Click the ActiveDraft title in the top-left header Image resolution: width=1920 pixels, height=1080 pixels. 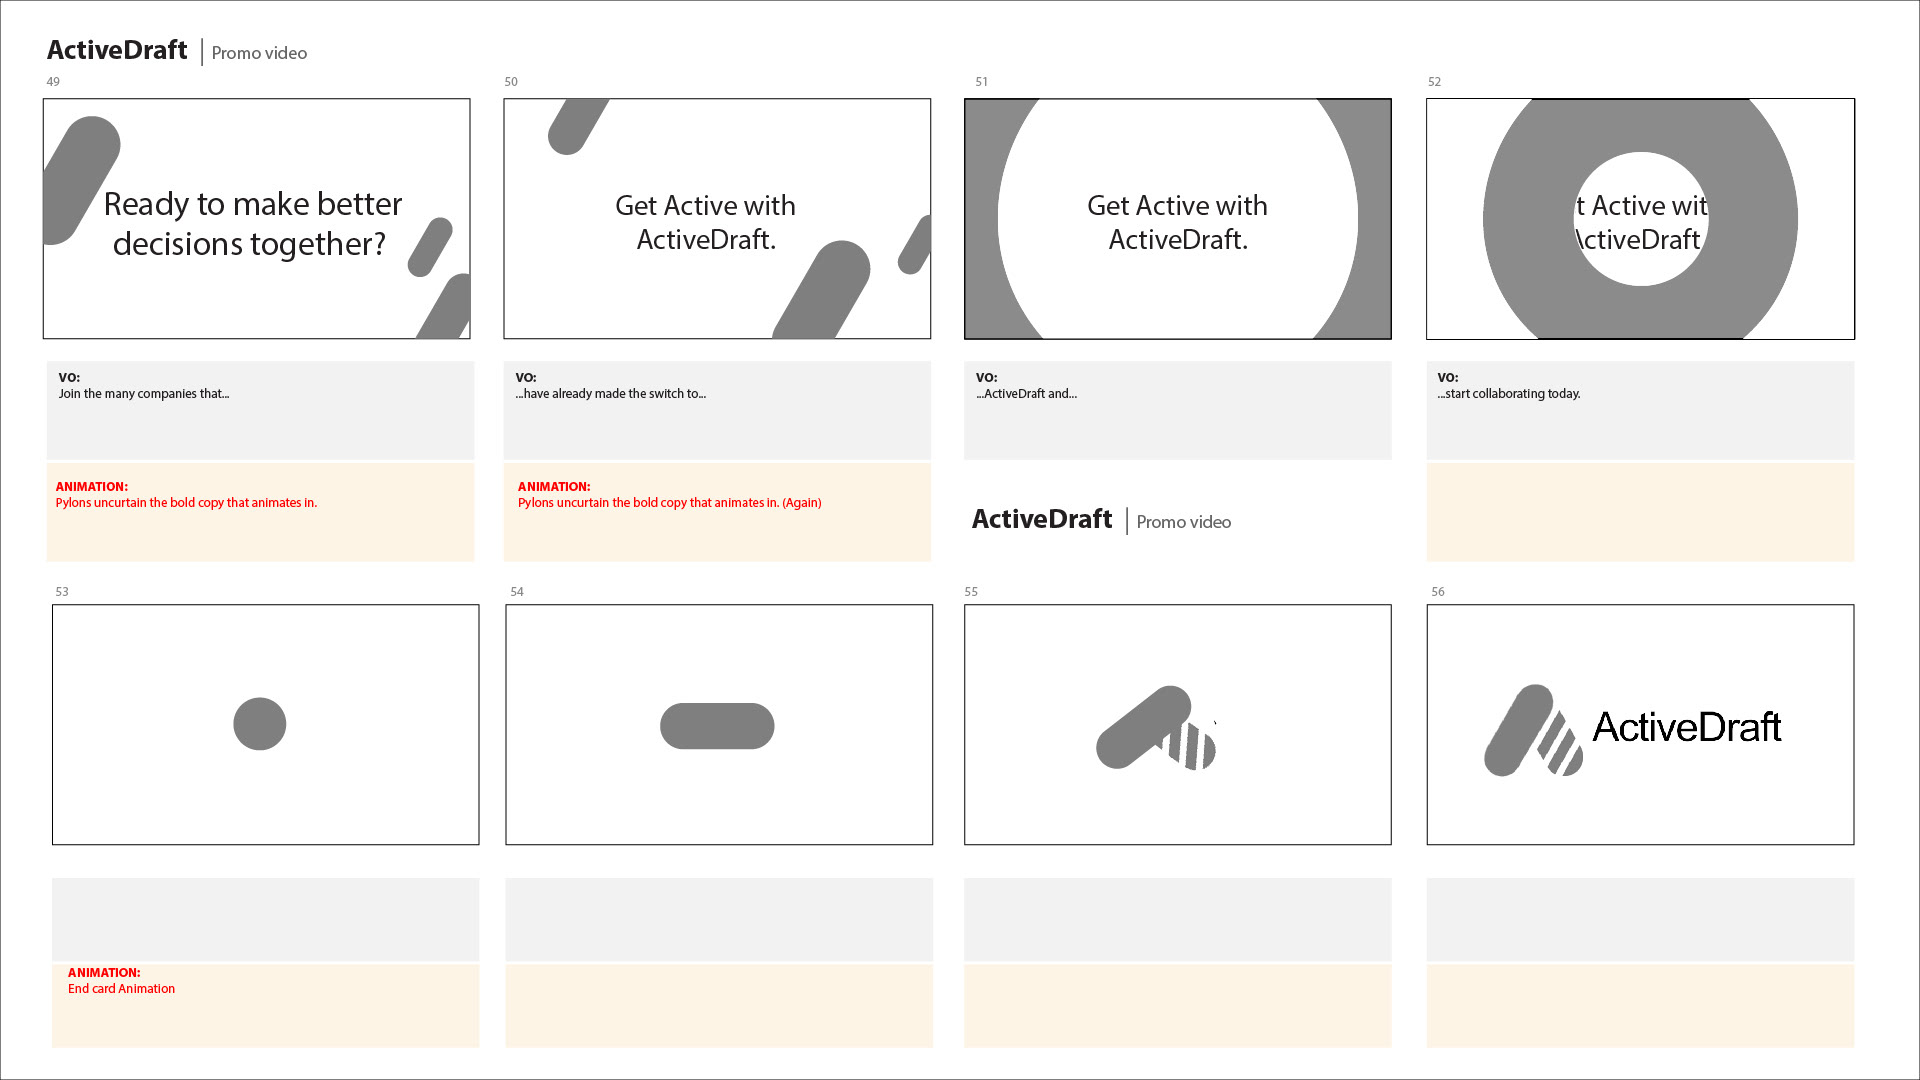coord(117,50)
